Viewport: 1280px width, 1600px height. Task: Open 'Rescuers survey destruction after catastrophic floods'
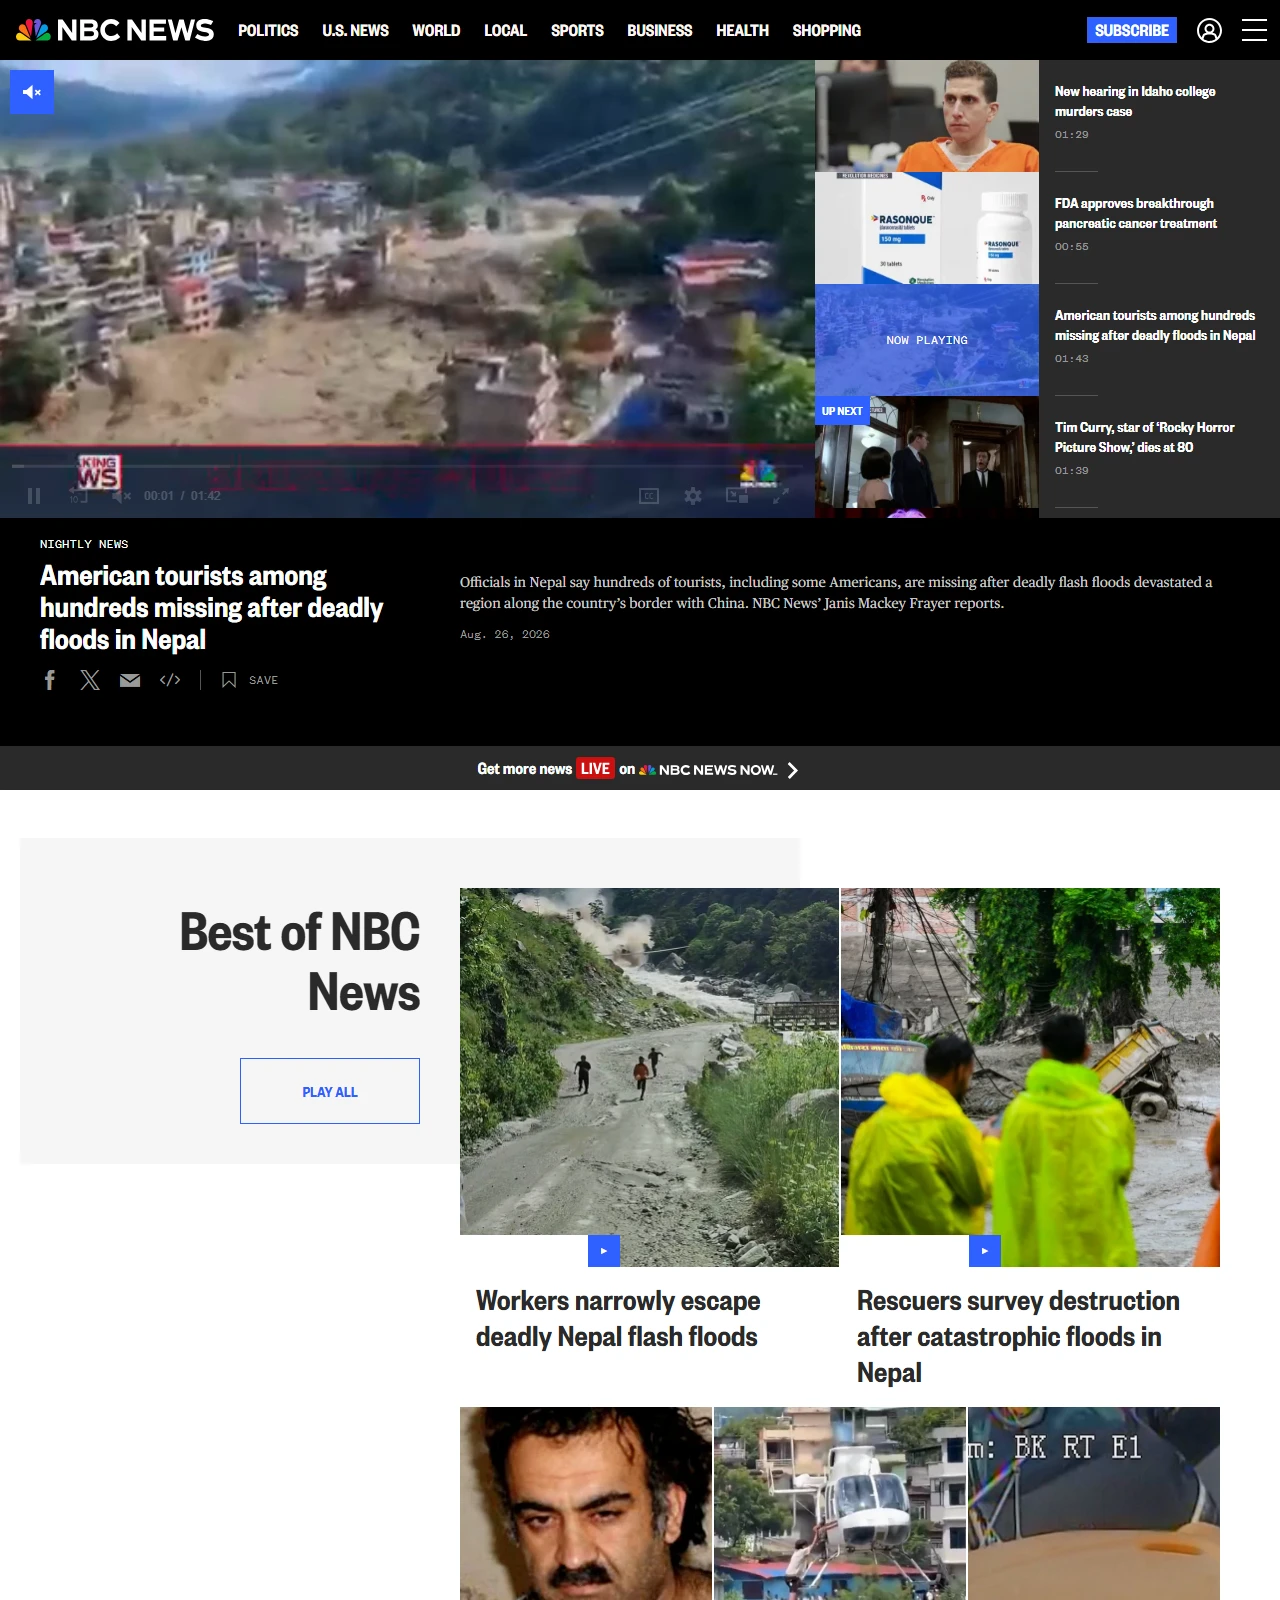(x=1018, y=1337)
